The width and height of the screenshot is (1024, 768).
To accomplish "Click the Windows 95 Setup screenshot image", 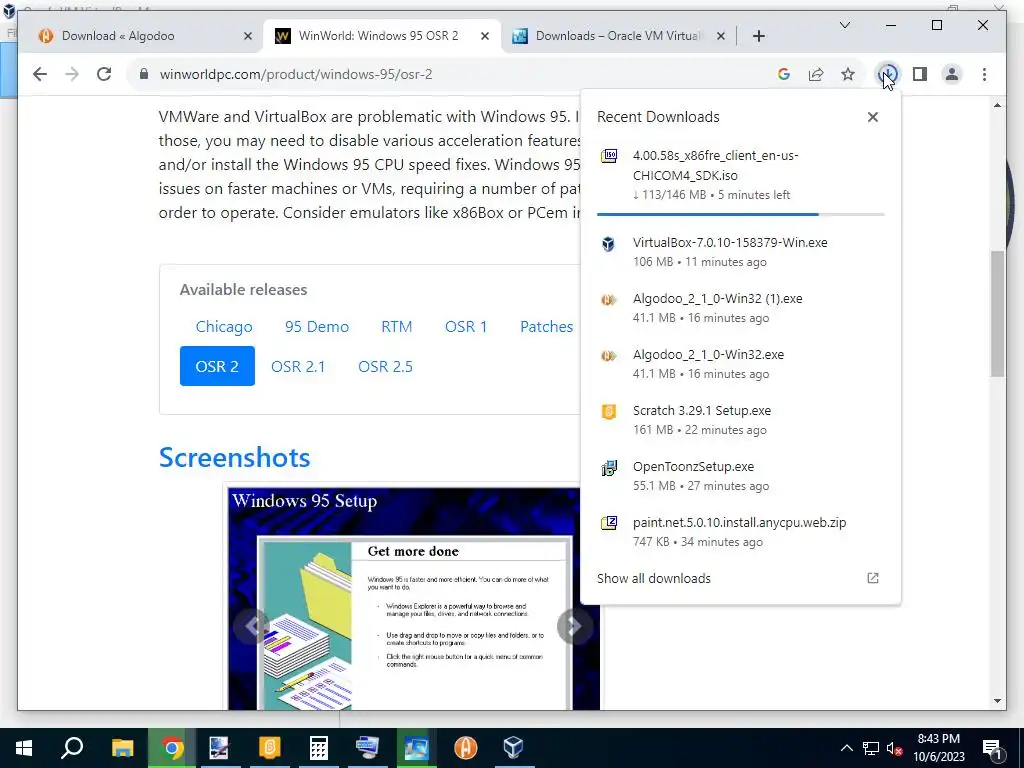I will 413,598.
